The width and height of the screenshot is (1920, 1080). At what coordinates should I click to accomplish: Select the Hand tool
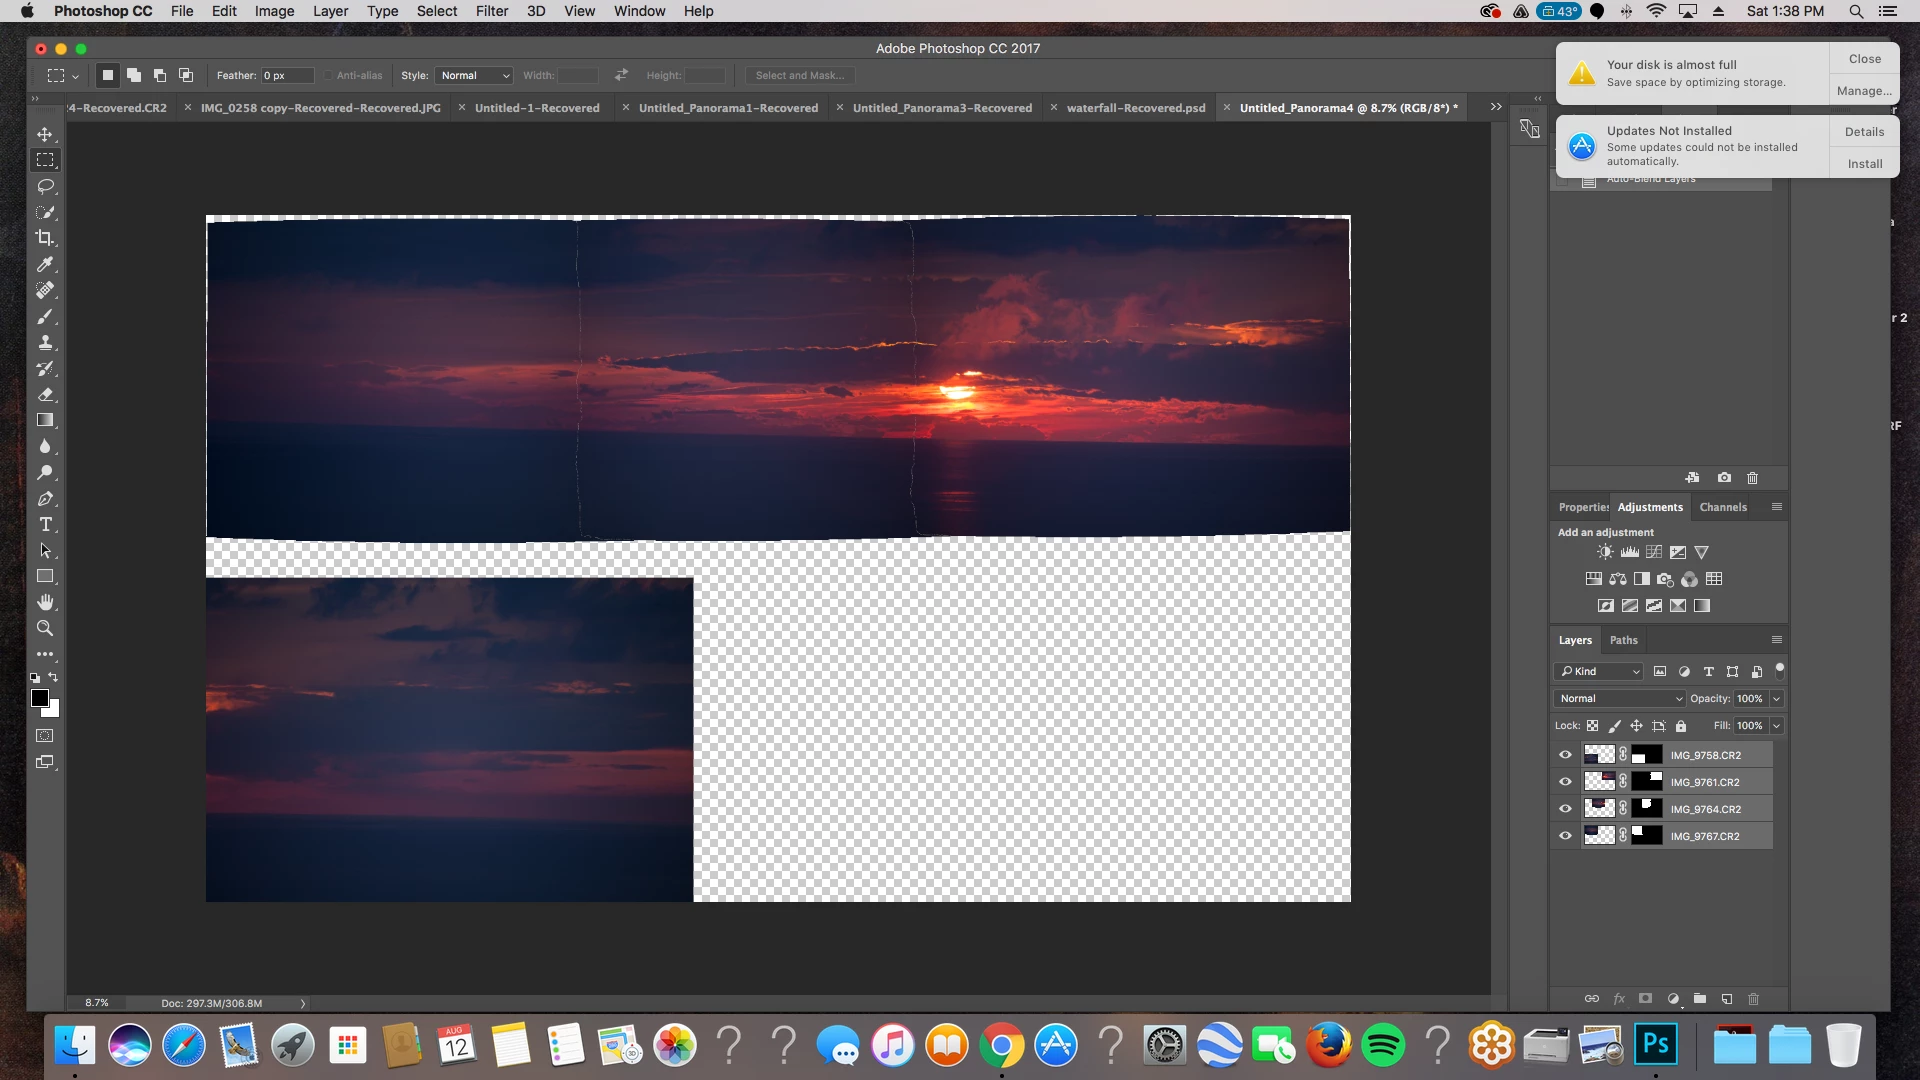point(45,602)
